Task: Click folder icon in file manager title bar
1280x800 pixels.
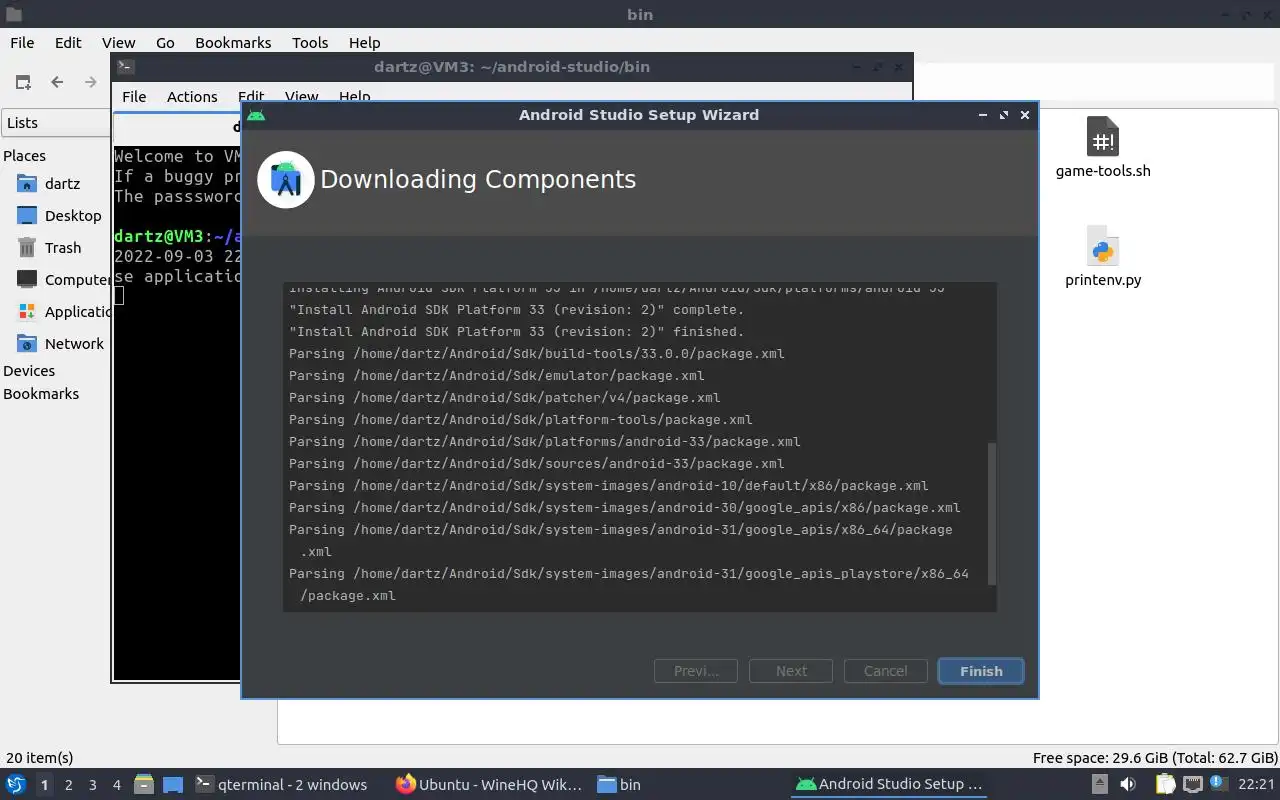Action: tap(13, 14)
